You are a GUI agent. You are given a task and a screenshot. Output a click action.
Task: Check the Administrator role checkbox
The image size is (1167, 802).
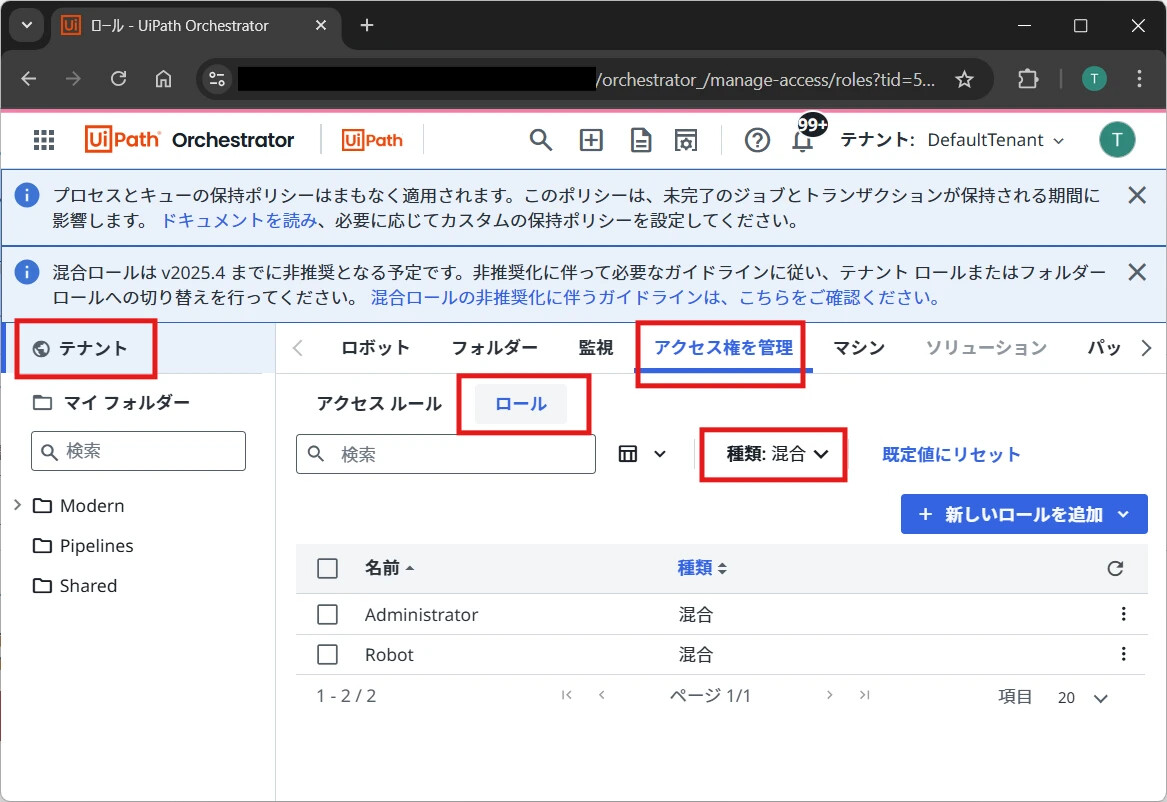point(327,615)
